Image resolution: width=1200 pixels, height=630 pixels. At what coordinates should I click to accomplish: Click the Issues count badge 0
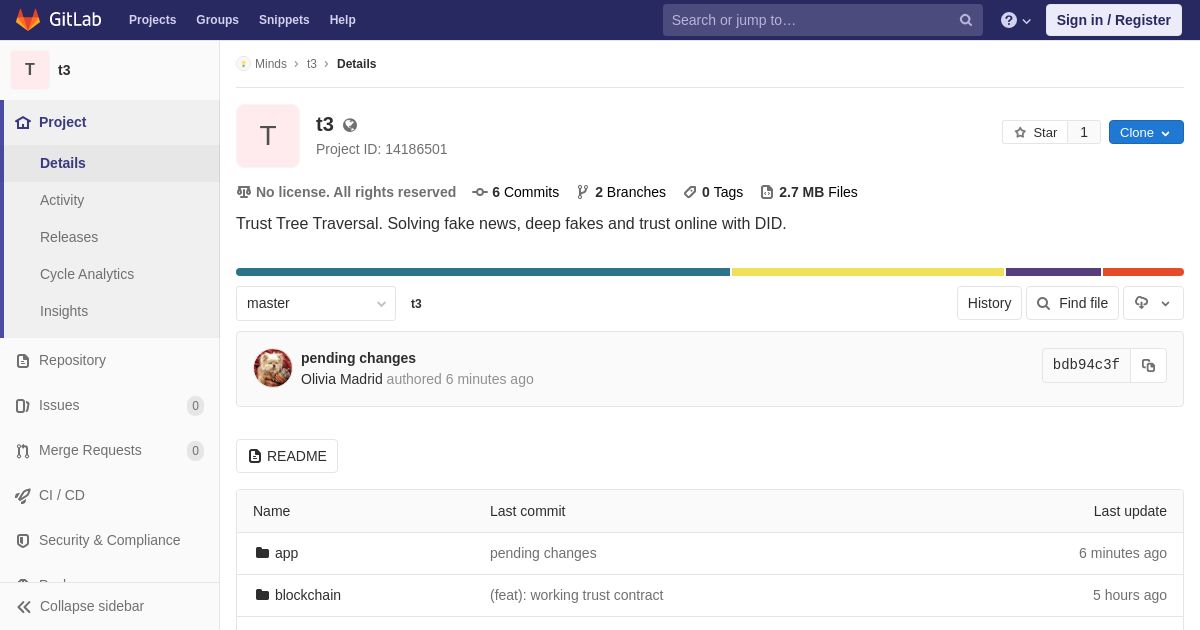(195, 406)
